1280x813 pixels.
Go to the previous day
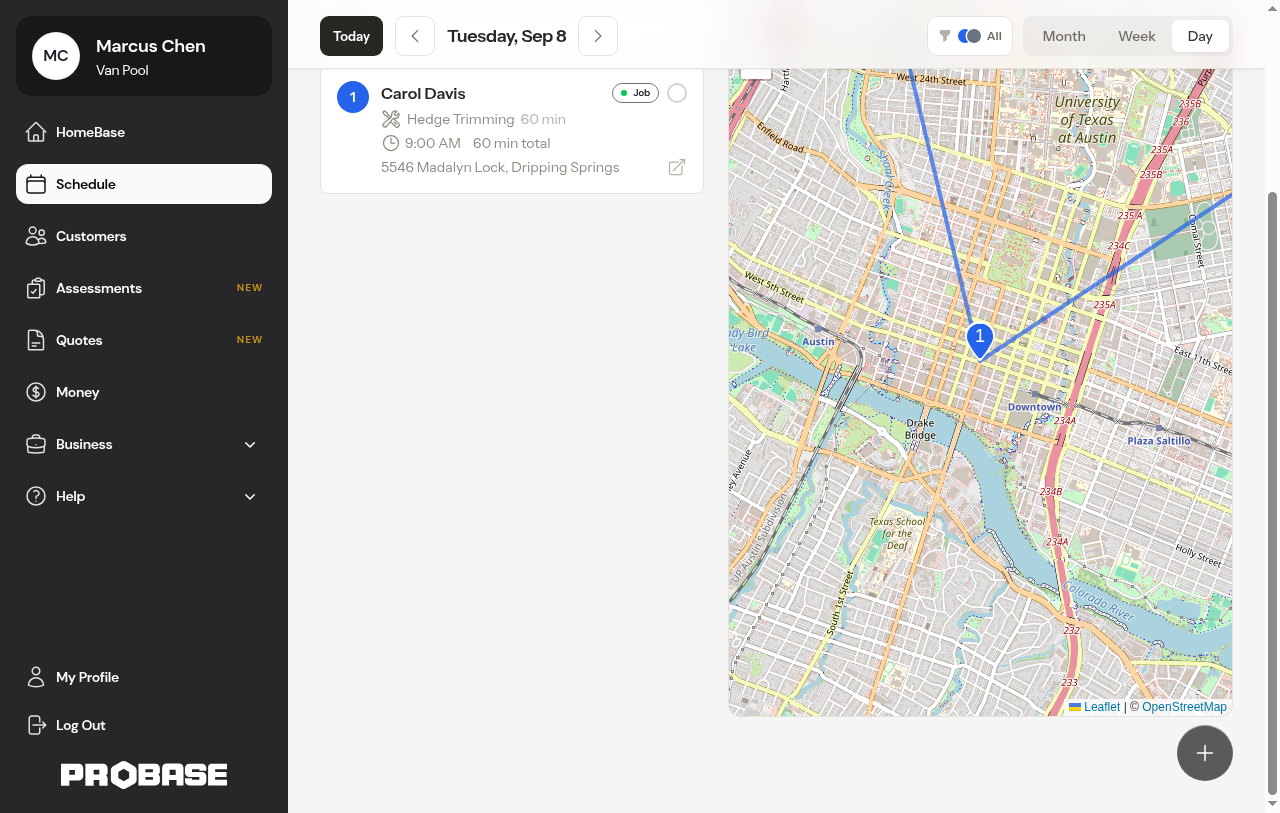click(x=415, y=36)
